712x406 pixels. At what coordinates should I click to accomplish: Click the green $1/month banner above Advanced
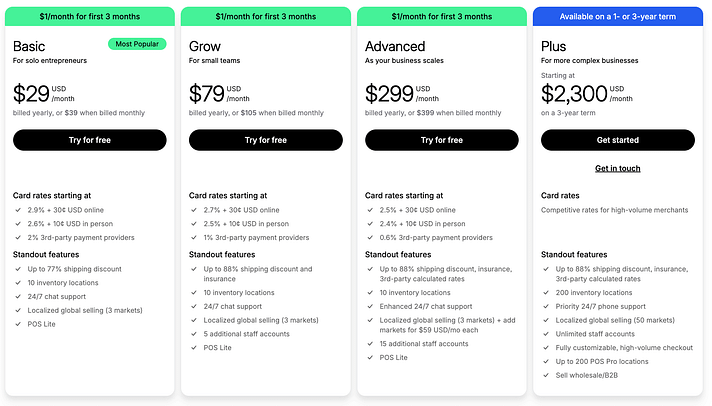coord(441,16)
